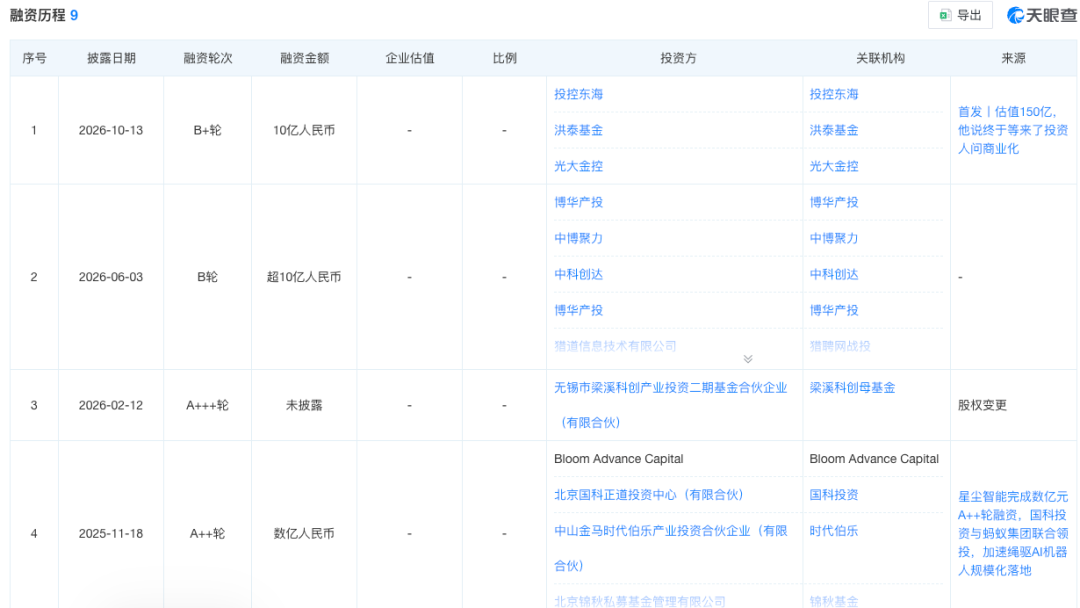
Task: Click the 导出 export button label
Action: point(969,15)
